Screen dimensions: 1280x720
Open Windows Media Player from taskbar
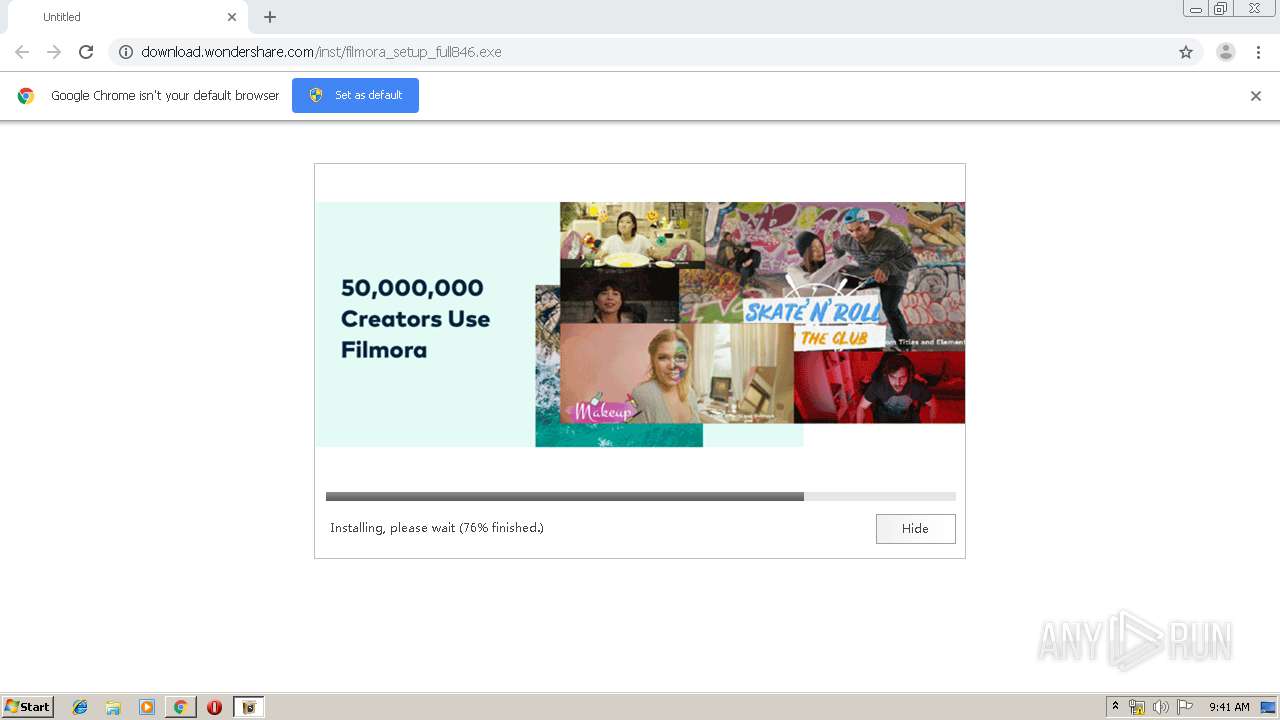[147, 707]
